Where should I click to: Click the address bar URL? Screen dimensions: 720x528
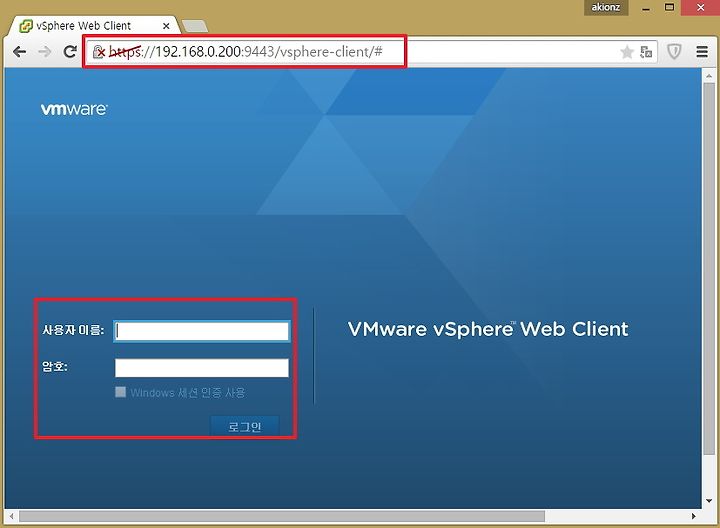pos(246,51)
